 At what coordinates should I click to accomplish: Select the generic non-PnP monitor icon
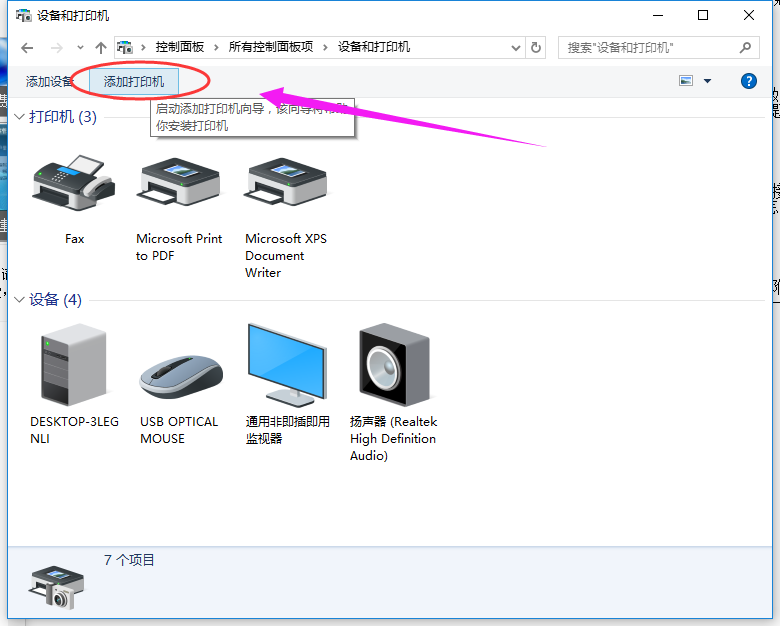pos(288,365)
